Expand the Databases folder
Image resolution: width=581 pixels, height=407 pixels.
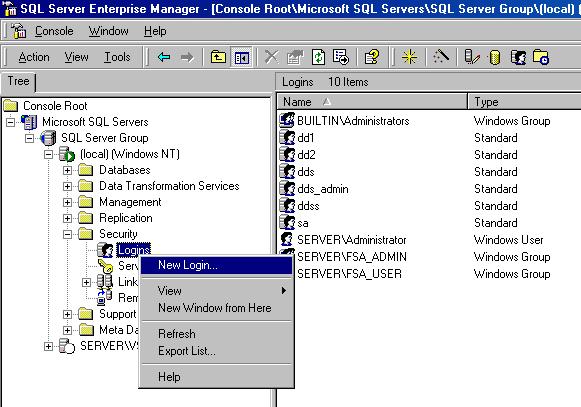[67, 170]
